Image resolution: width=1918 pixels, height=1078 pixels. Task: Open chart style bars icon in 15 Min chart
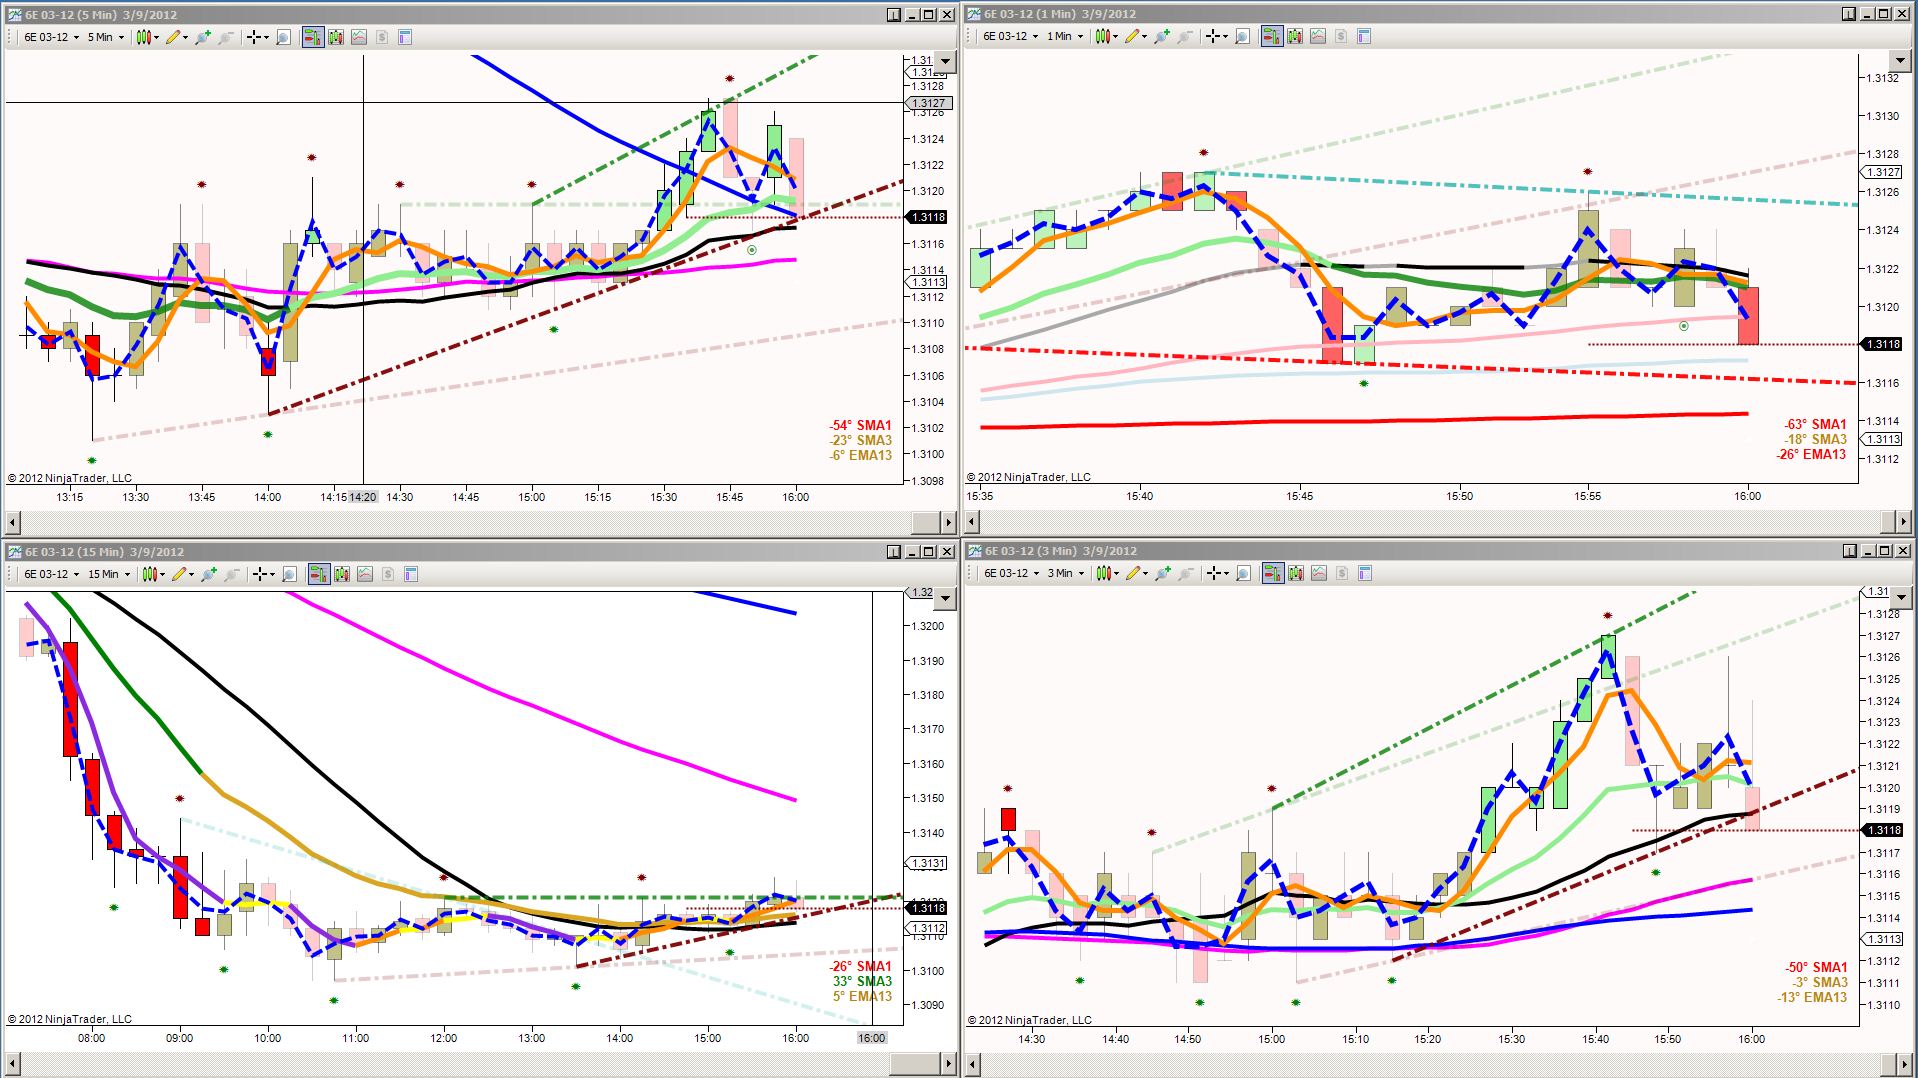[x=152, y=574]
